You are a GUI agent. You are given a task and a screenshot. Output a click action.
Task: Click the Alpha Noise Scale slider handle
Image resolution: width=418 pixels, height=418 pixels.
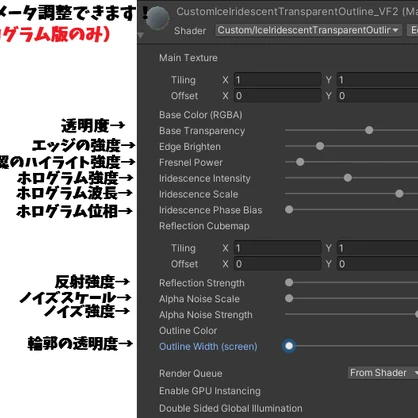coord(289,298)
